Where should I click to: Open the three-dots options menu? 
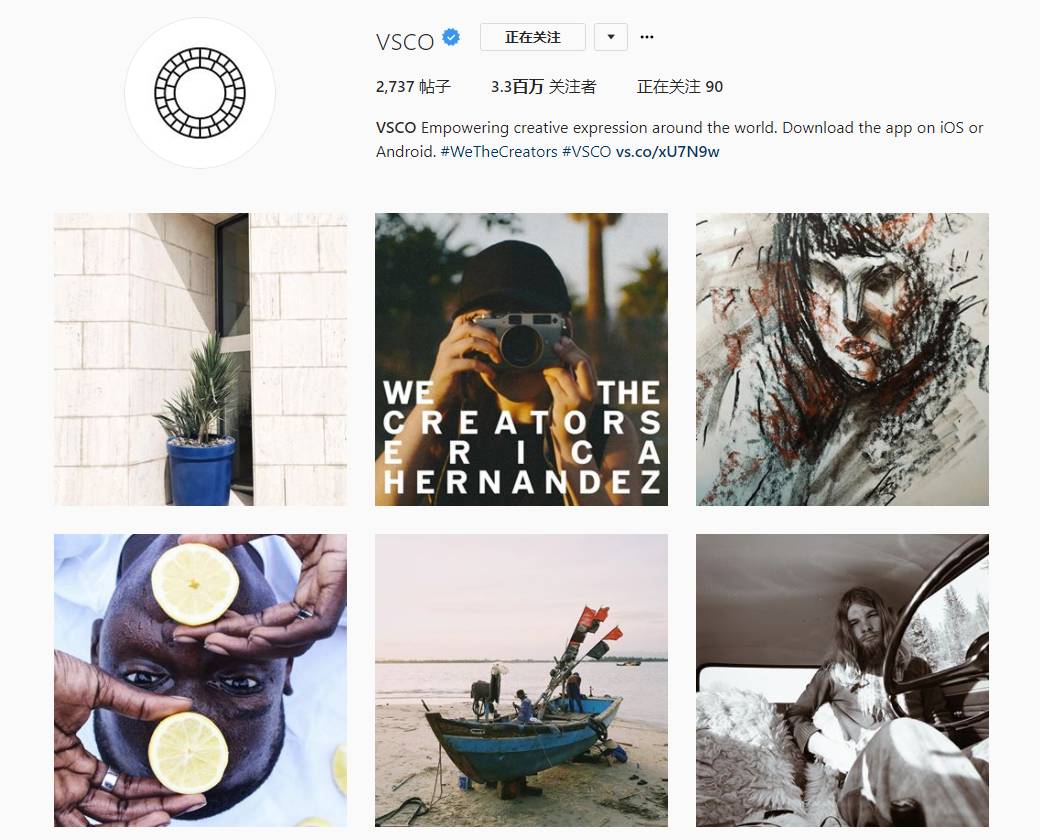647,37
